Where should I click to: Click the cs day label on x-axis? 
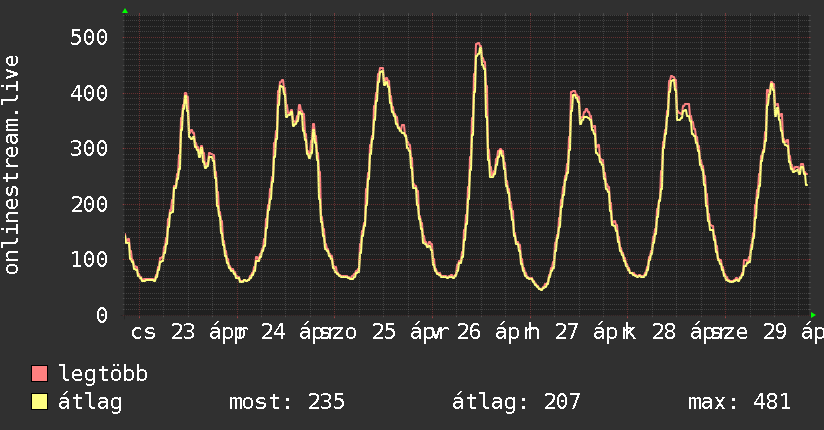point(143,333)
